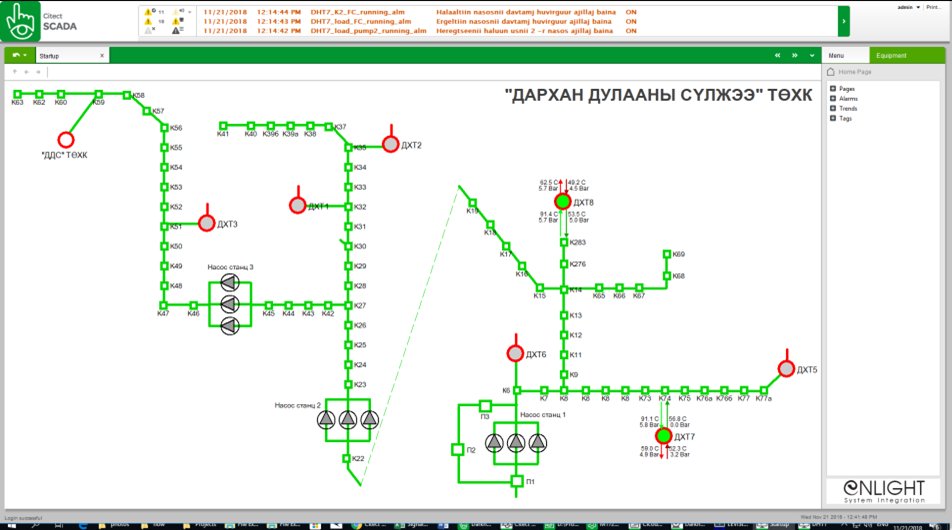The image size is (952, 530).
Task: Click the K63 node square
Action: (18, 94)
